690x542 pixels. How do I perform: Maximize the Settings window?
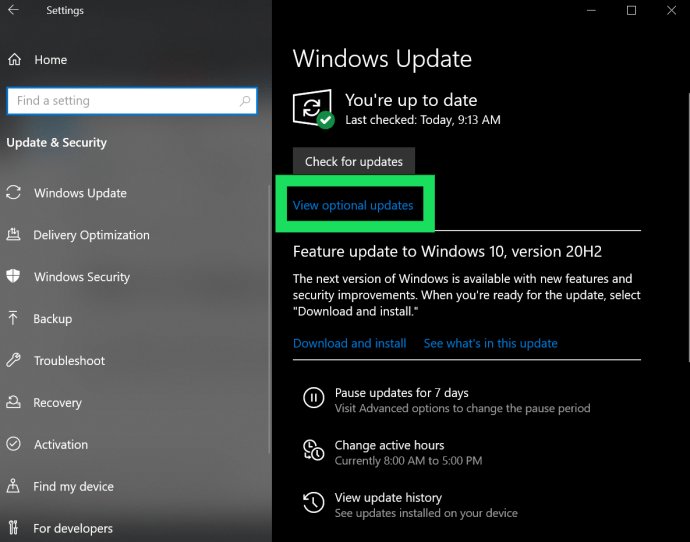(x=631, y=10)
